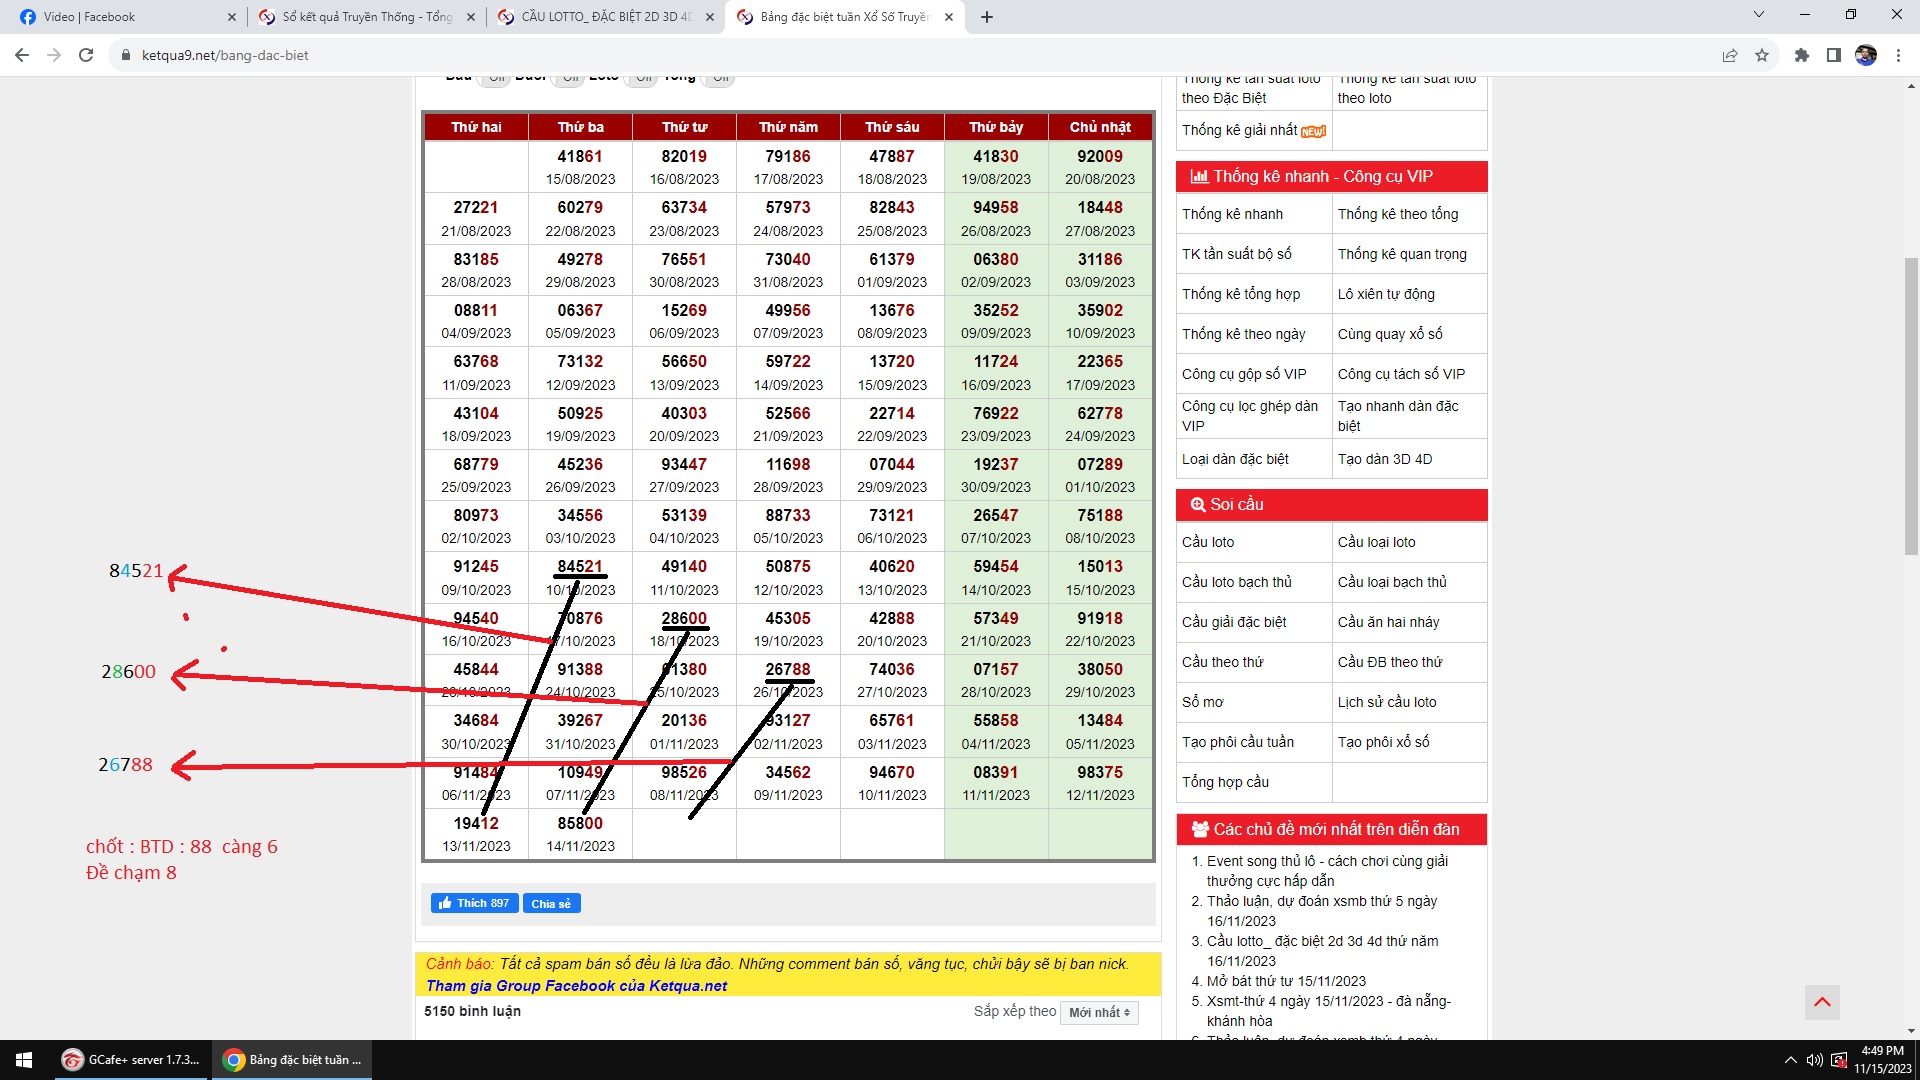Open Chrome's three-dot menu
The image size is (1920, 1080).
click(x=1898, y=55)
